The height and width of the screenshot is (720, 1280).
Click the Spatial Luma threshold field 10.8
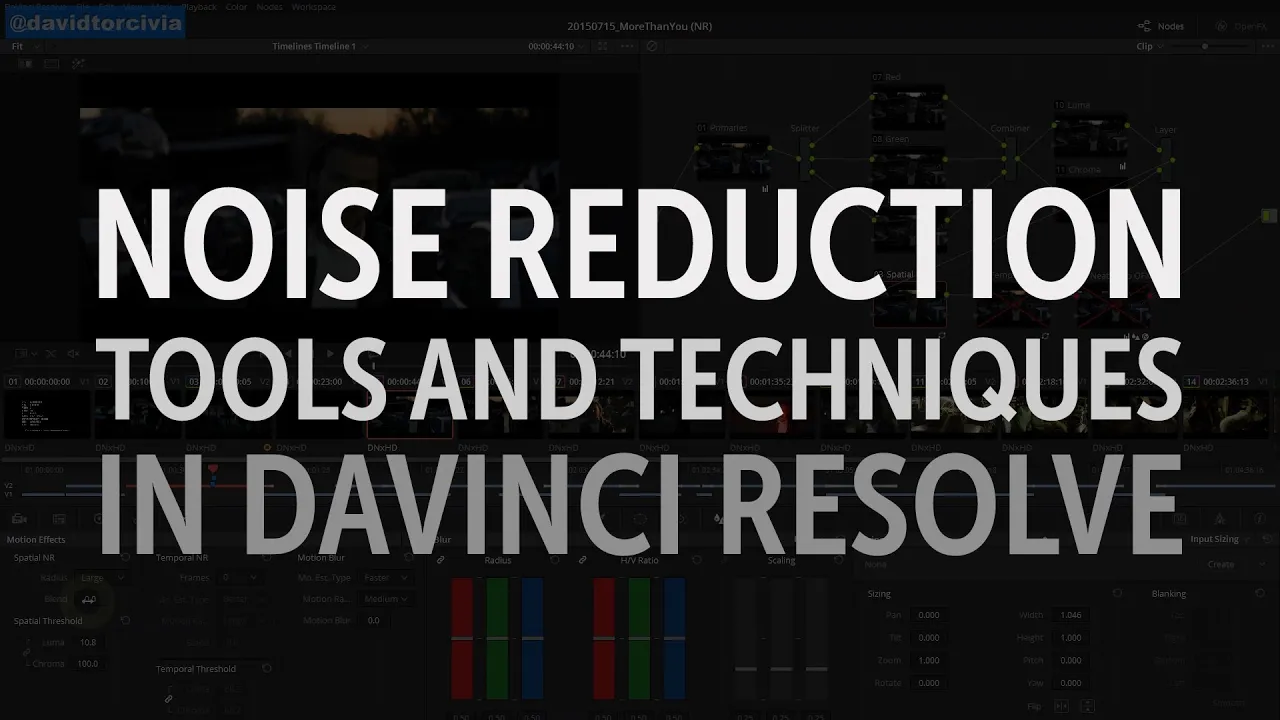coord(89,642)
